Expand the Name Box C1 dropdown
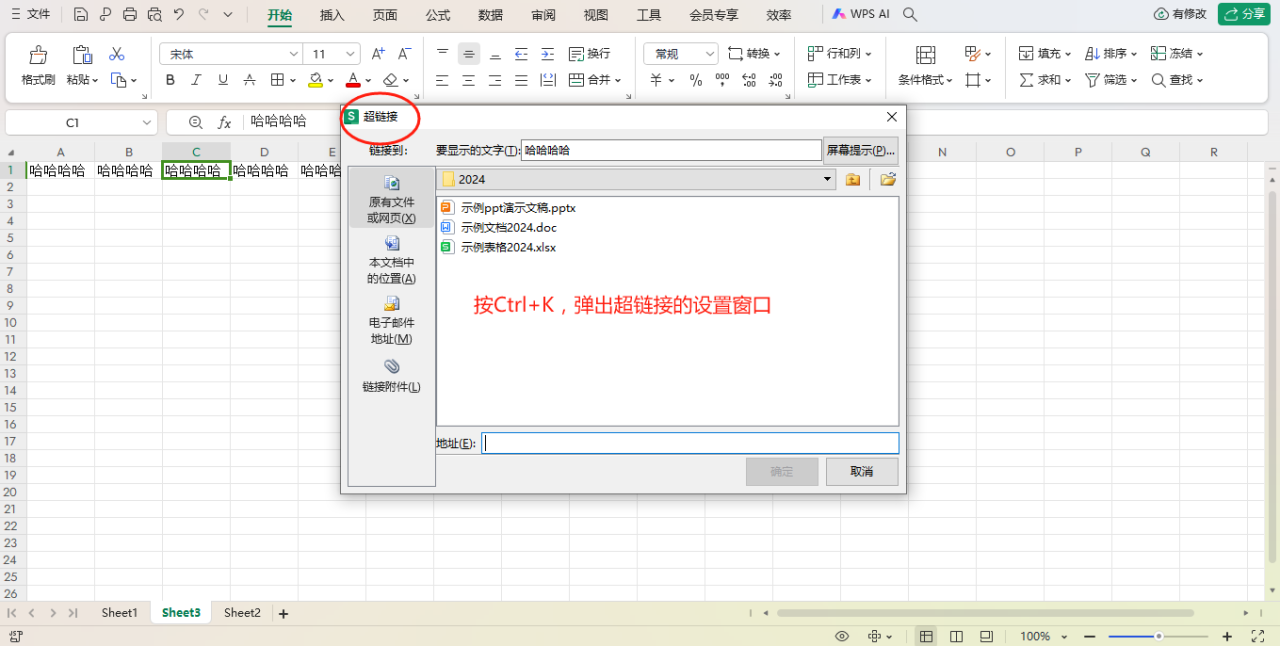 click(x=148, y=122)
